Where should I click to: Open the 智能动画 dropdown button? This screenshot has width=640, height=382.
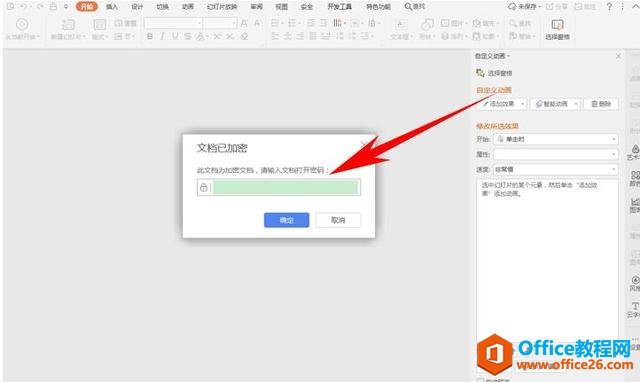pyautogui.click(x=555, y=104)
